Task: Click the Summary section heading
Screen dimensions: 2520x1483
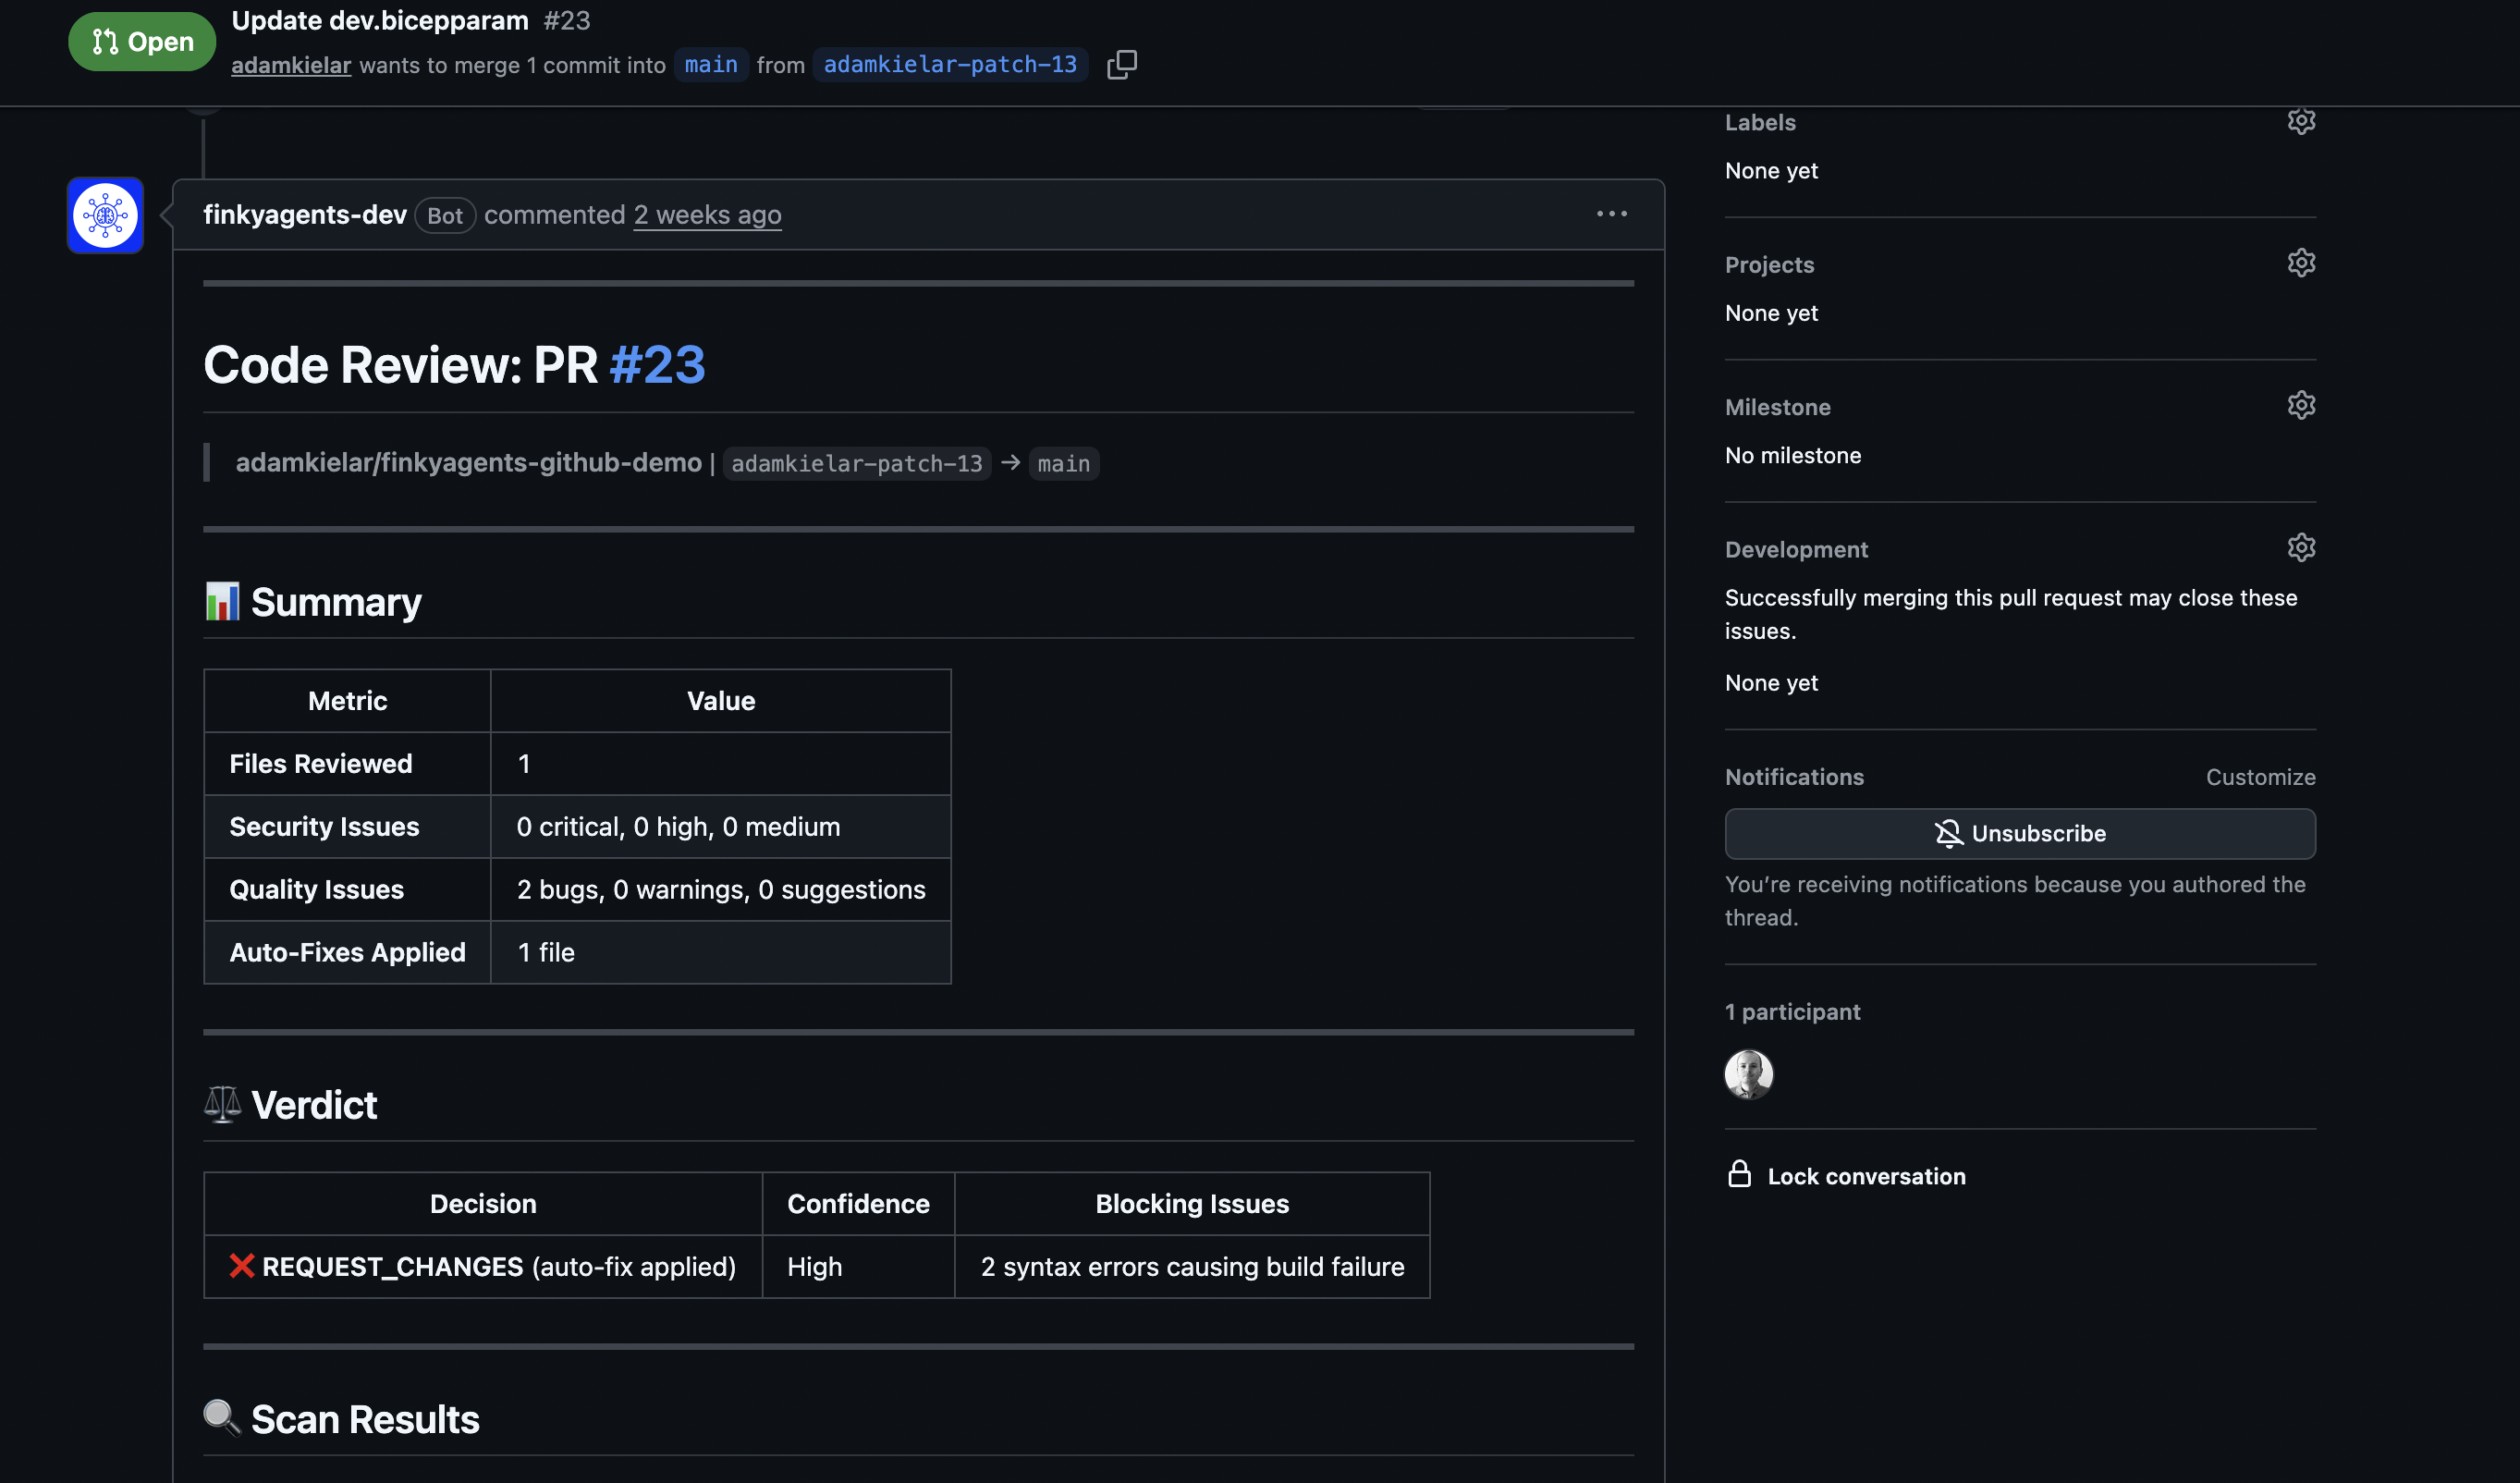Action: [x=336, y=602]
